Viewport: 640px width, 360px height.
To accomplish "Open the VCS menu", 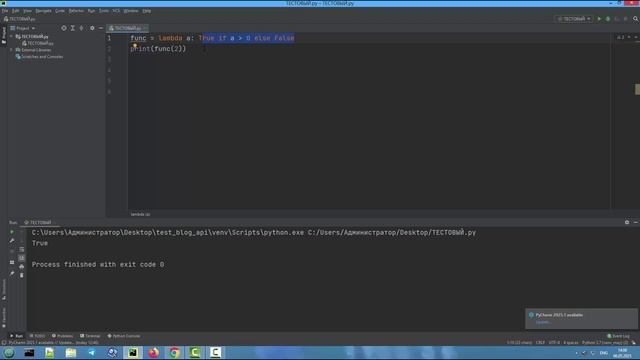I will [116, 11].
